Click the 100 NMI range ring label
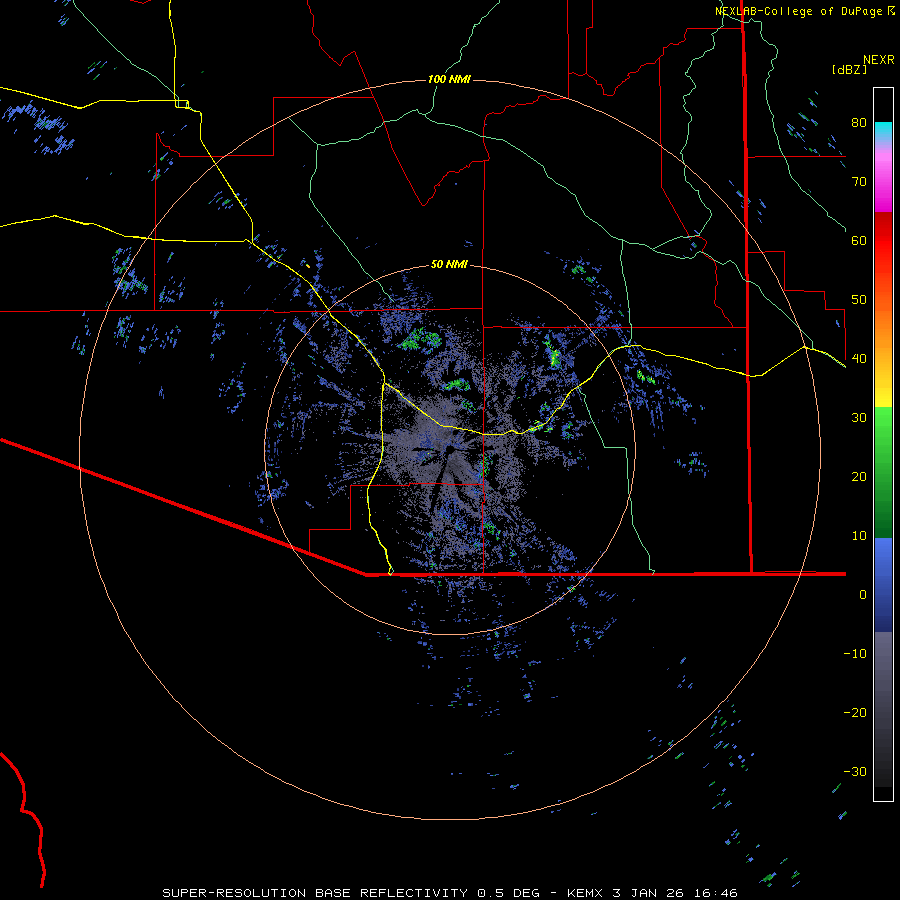 (x=449, y=79)
